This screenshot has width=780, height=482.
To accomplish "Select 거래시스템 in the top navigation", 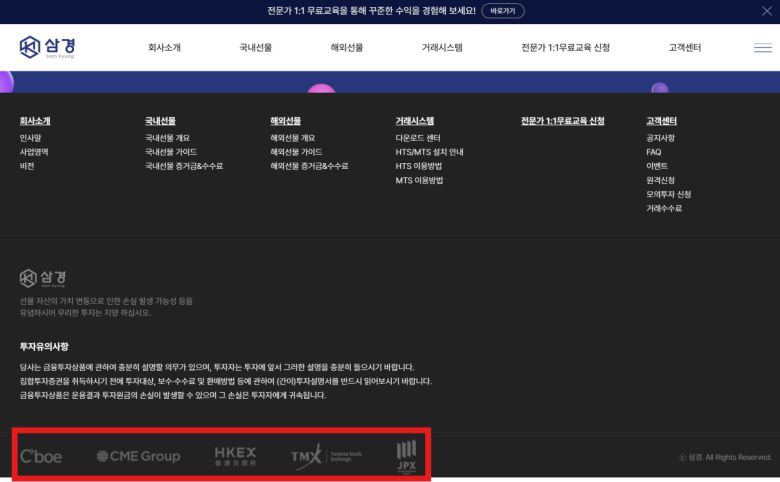I will [441, 48].
